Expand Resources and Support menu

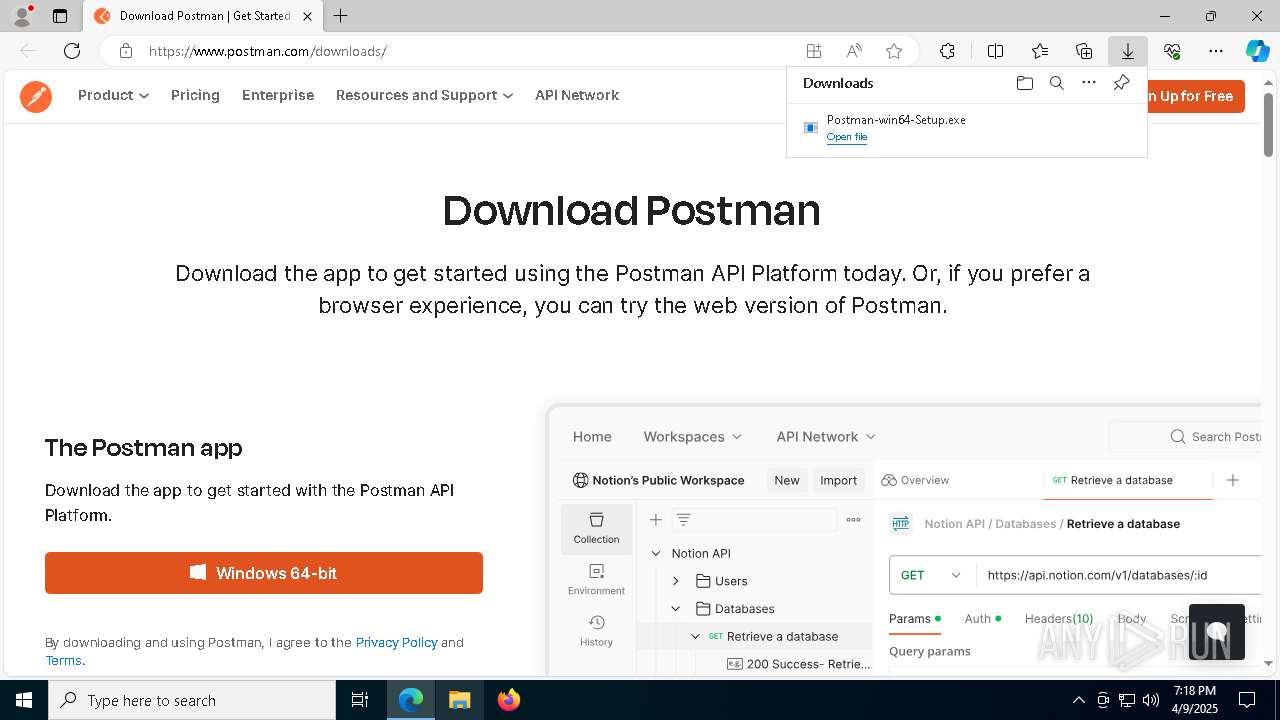(x=424, y=95)
